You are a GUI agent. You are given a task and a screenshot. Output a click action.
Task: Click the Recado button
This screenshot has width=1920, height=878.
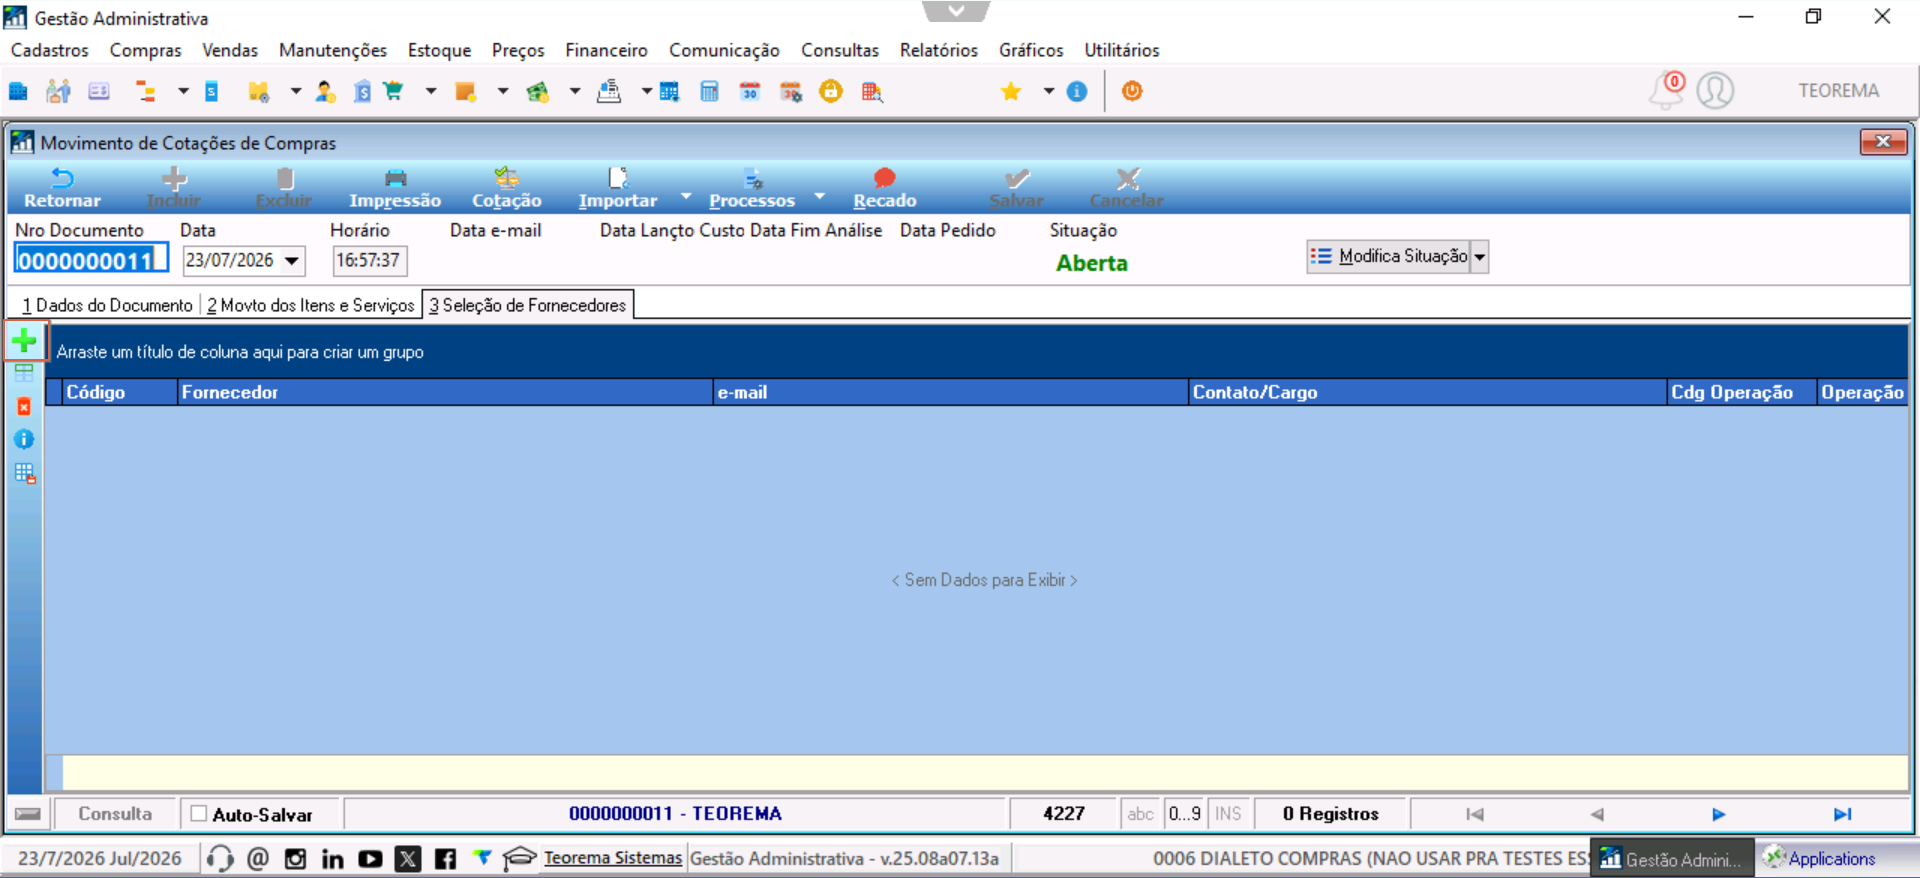click(885, 188)
